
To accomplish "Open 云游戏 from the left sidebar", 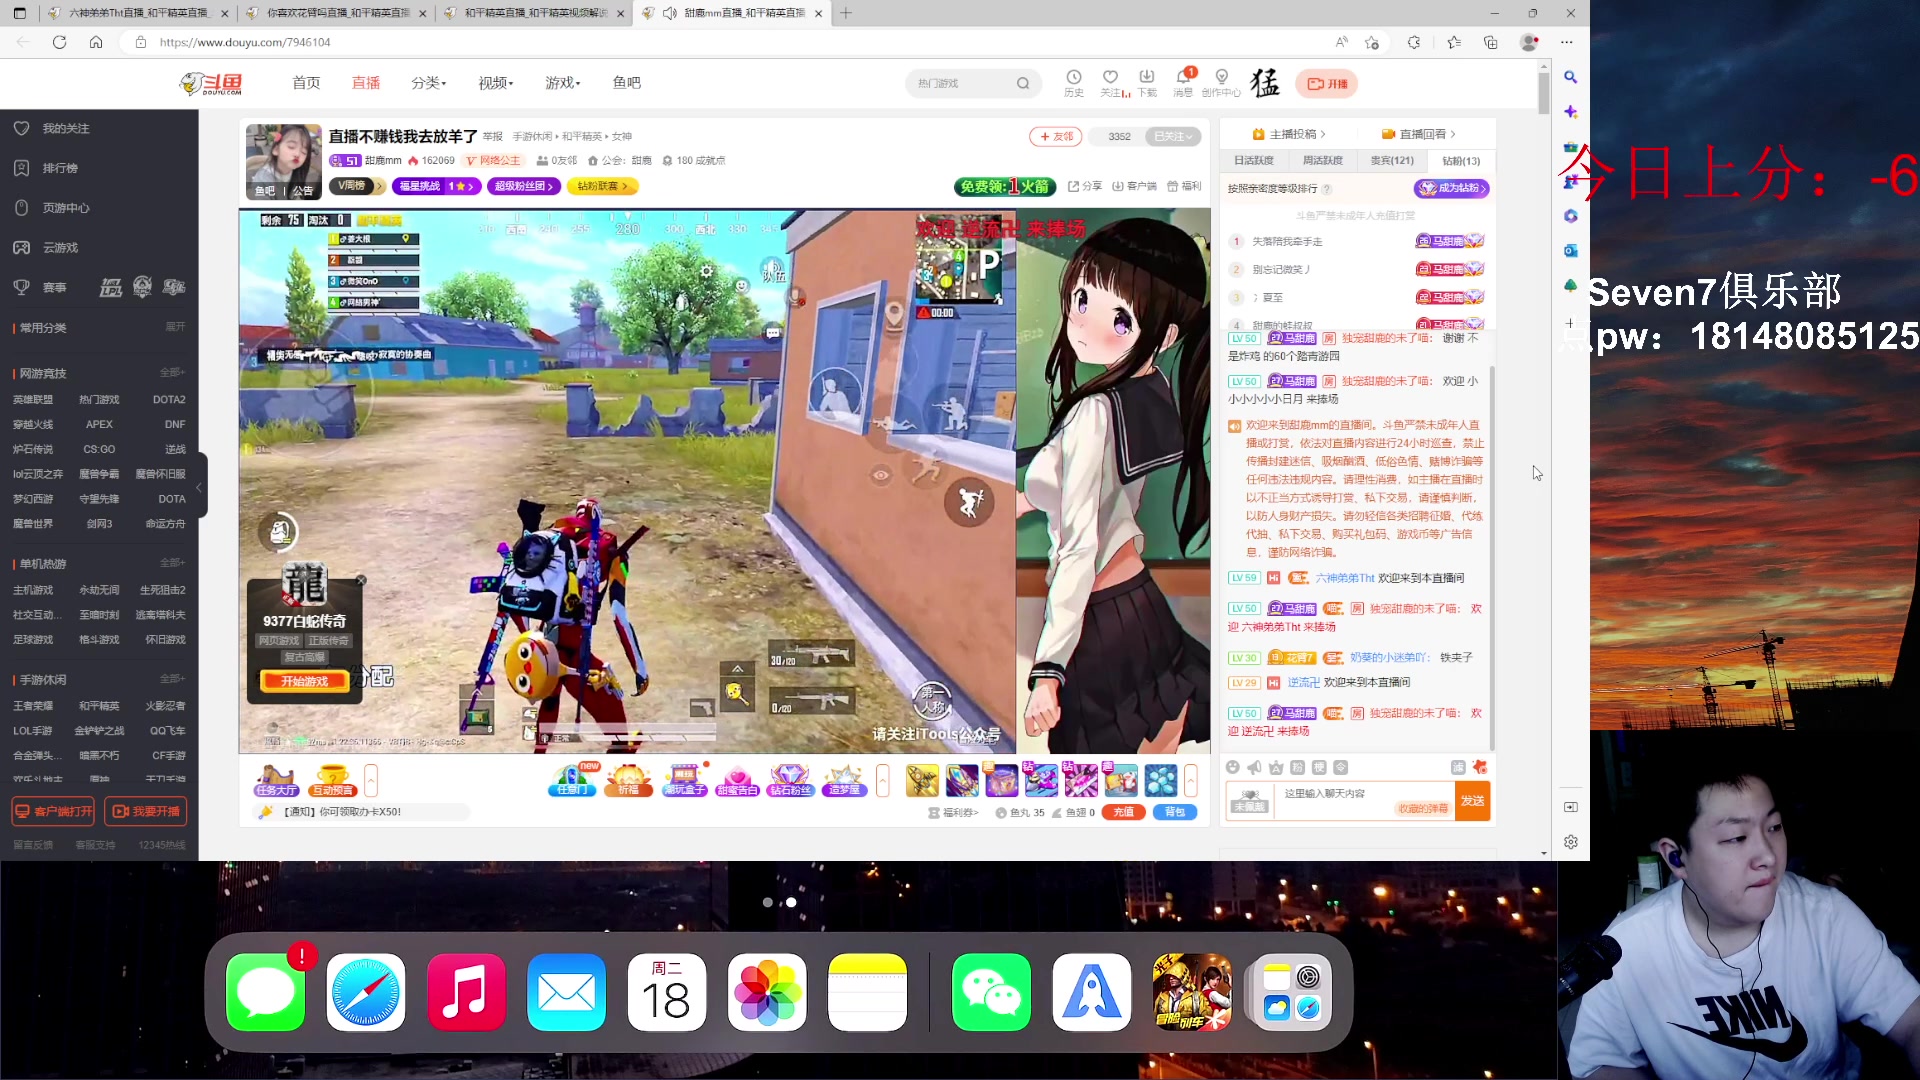I will coord(60,247).
